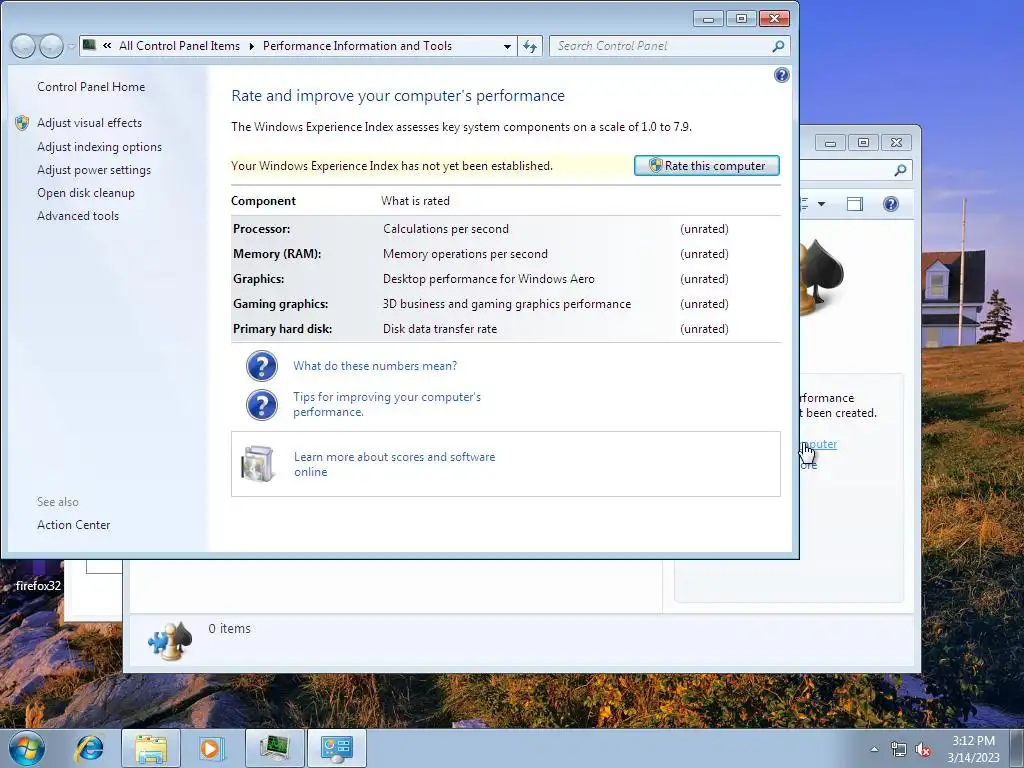
Task: Maximize the background Games window
Action: click(863, 142)
